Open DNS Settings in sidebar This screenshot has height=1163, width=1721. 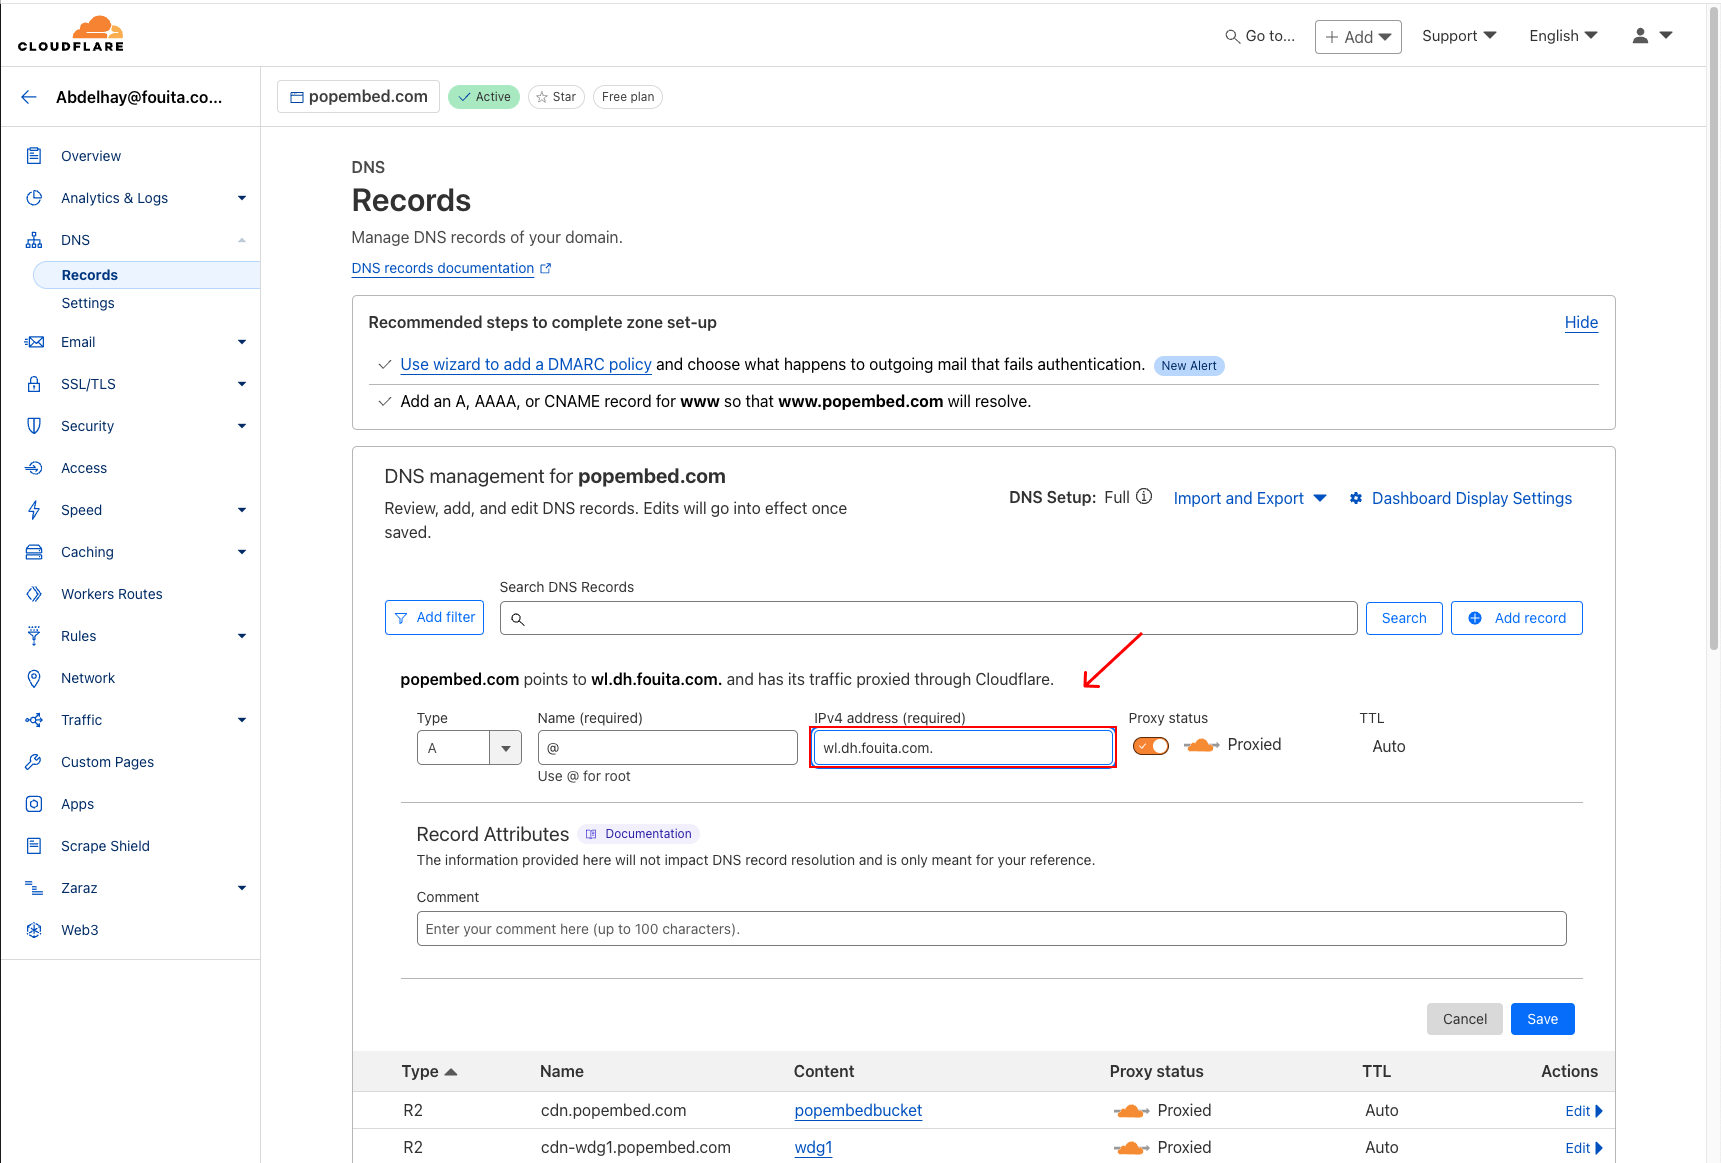coord(88,303)
